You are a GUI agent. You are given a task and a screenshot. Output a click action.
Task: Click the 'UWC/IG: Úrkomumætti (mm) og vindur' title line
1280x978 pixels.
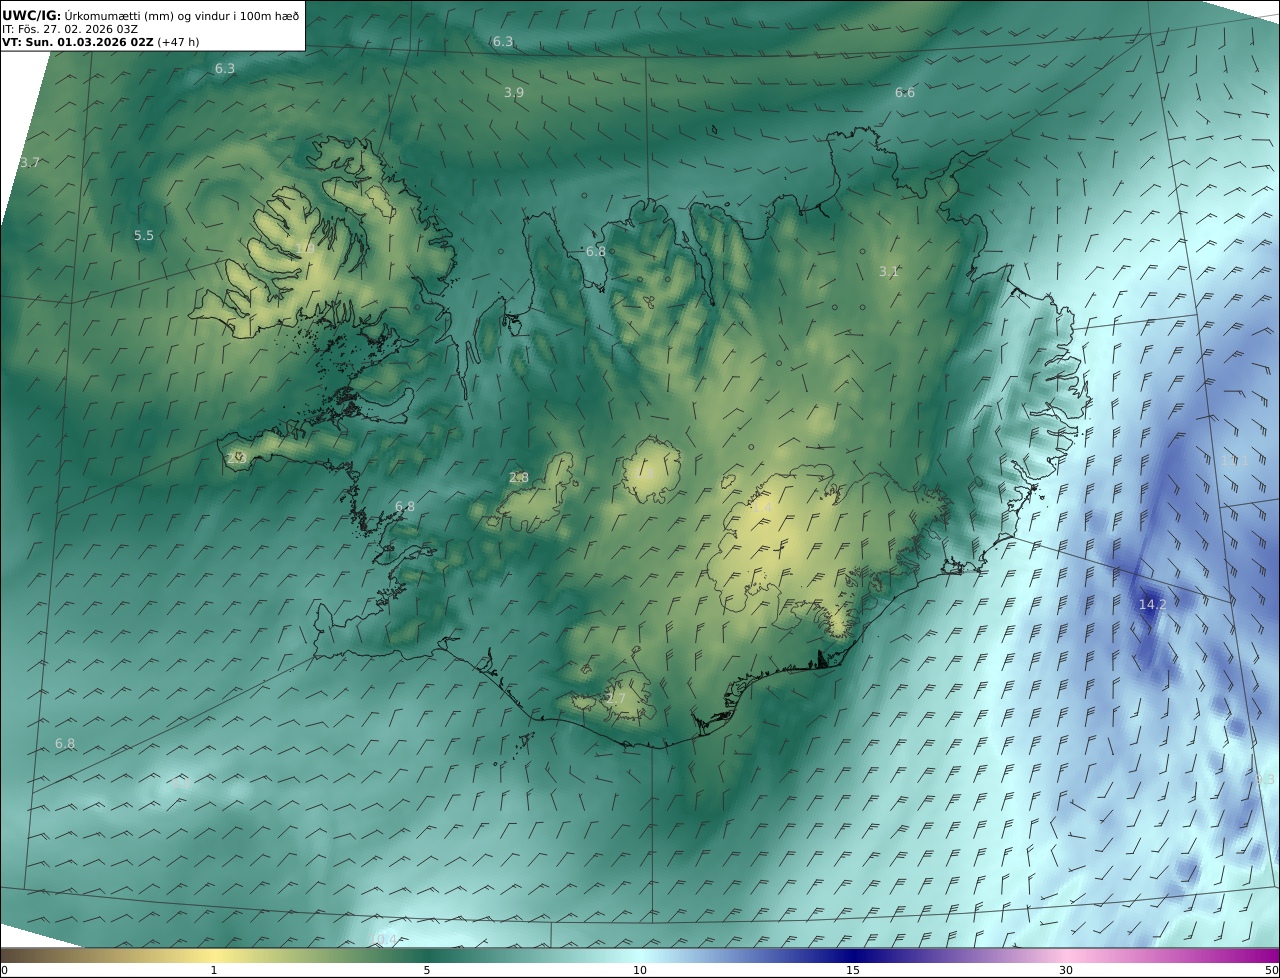pyautogui.click(x=151, y=15)
